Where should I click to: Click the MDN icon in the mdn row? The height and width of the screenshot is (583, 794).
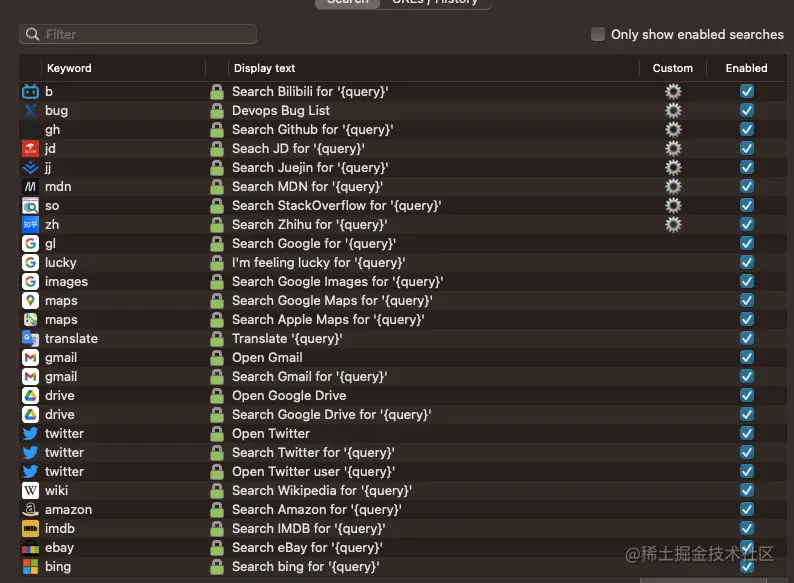(x=30, y=187)
